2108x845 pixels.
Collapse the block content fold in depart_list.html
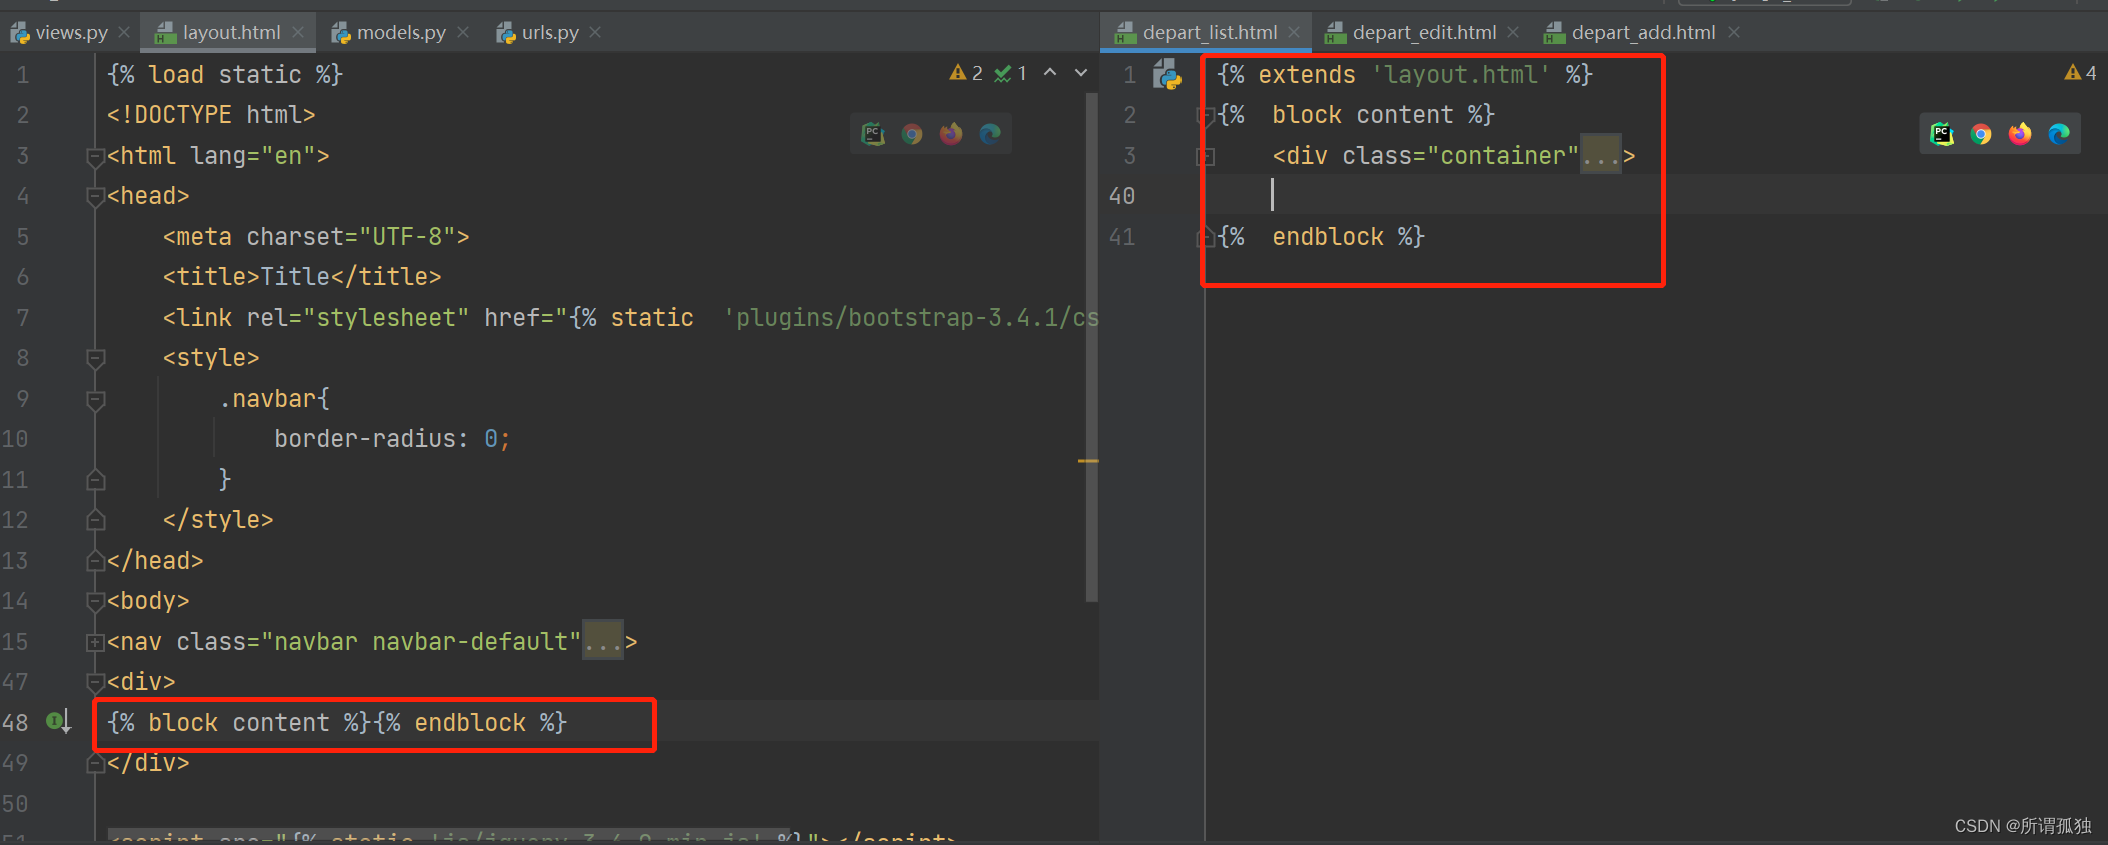click(x=1206, y=115)
